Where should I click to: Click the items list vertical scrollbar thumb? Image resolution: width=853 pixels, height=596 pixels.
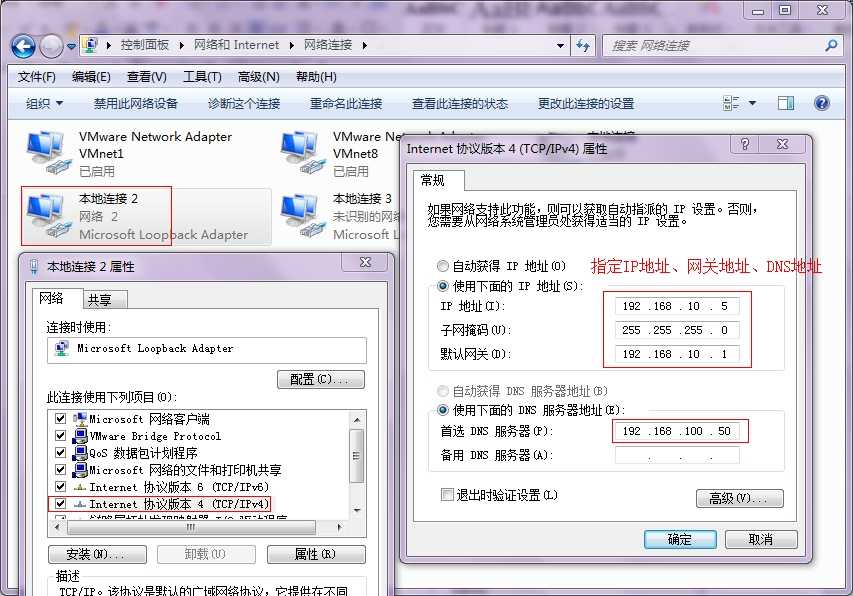(x=356, y=456)
